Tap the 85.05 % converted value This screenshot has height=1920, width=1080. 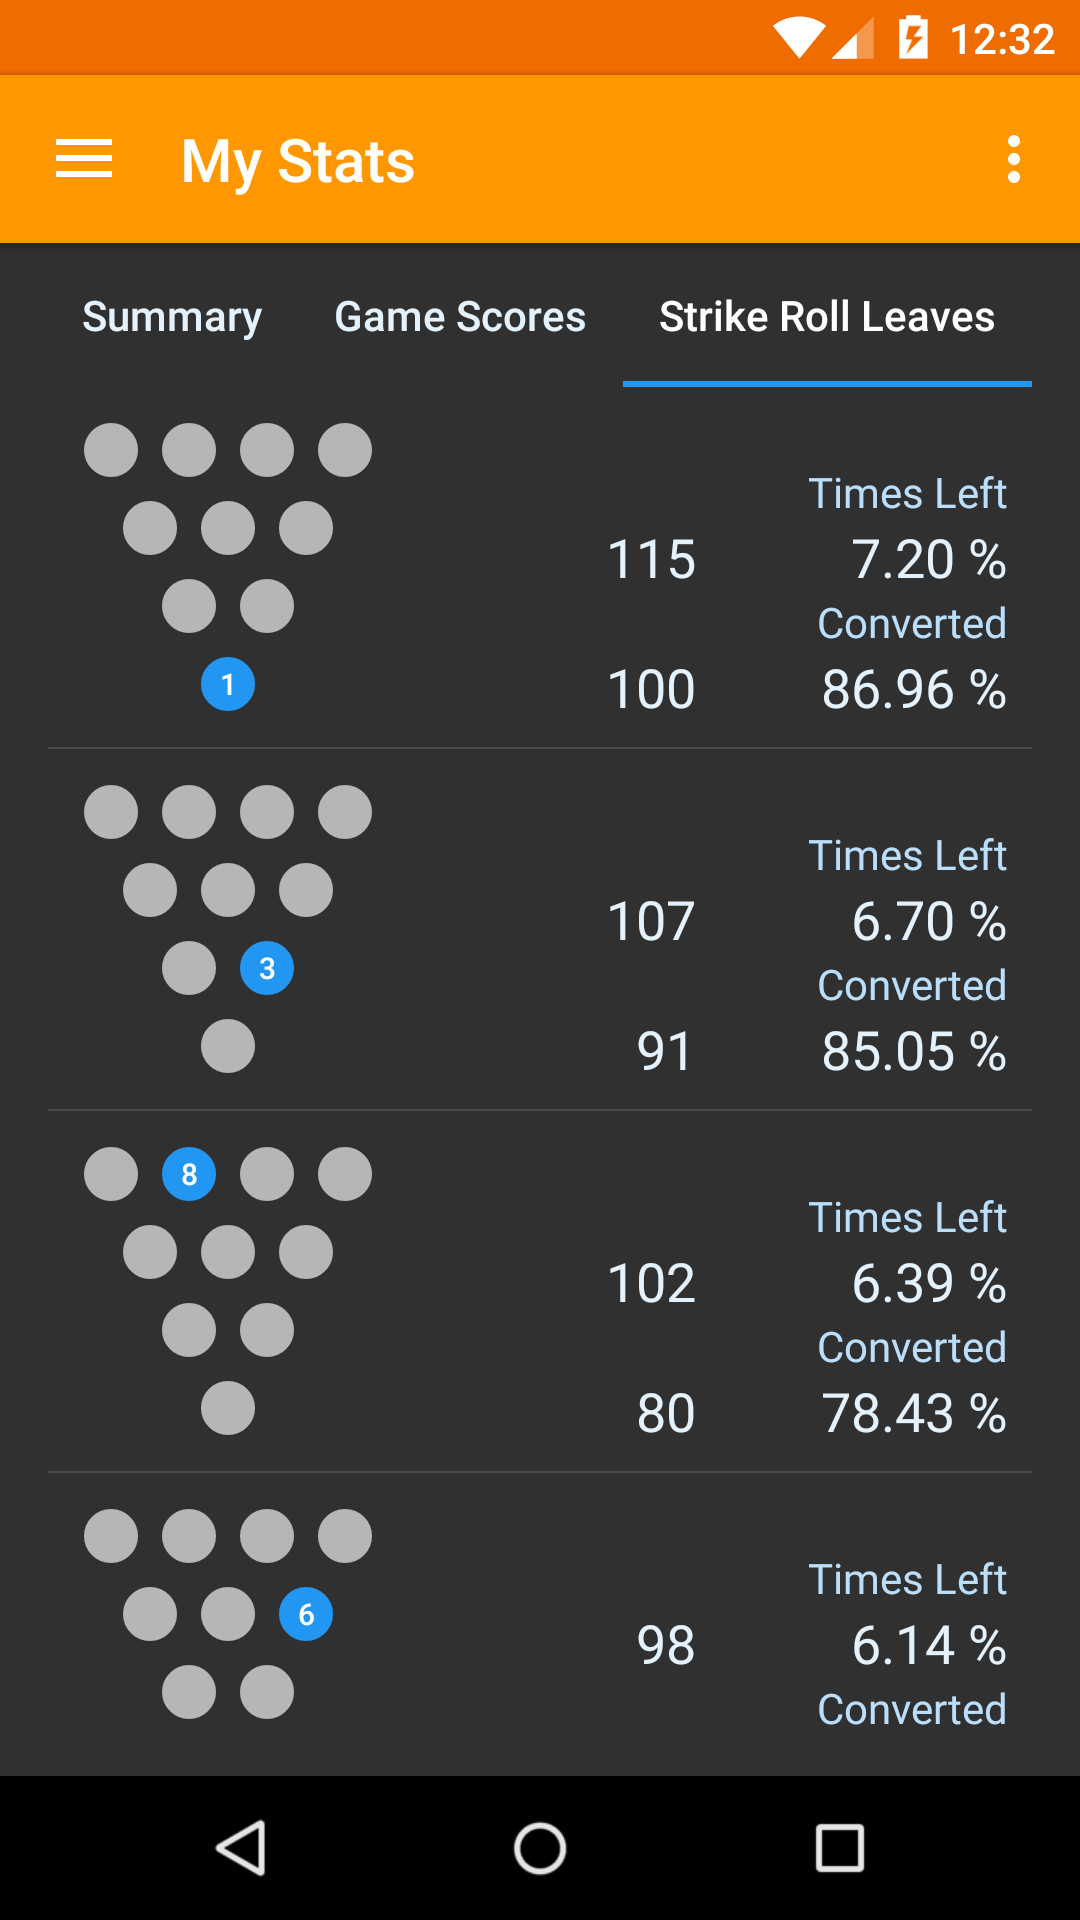click(913, 1052)
